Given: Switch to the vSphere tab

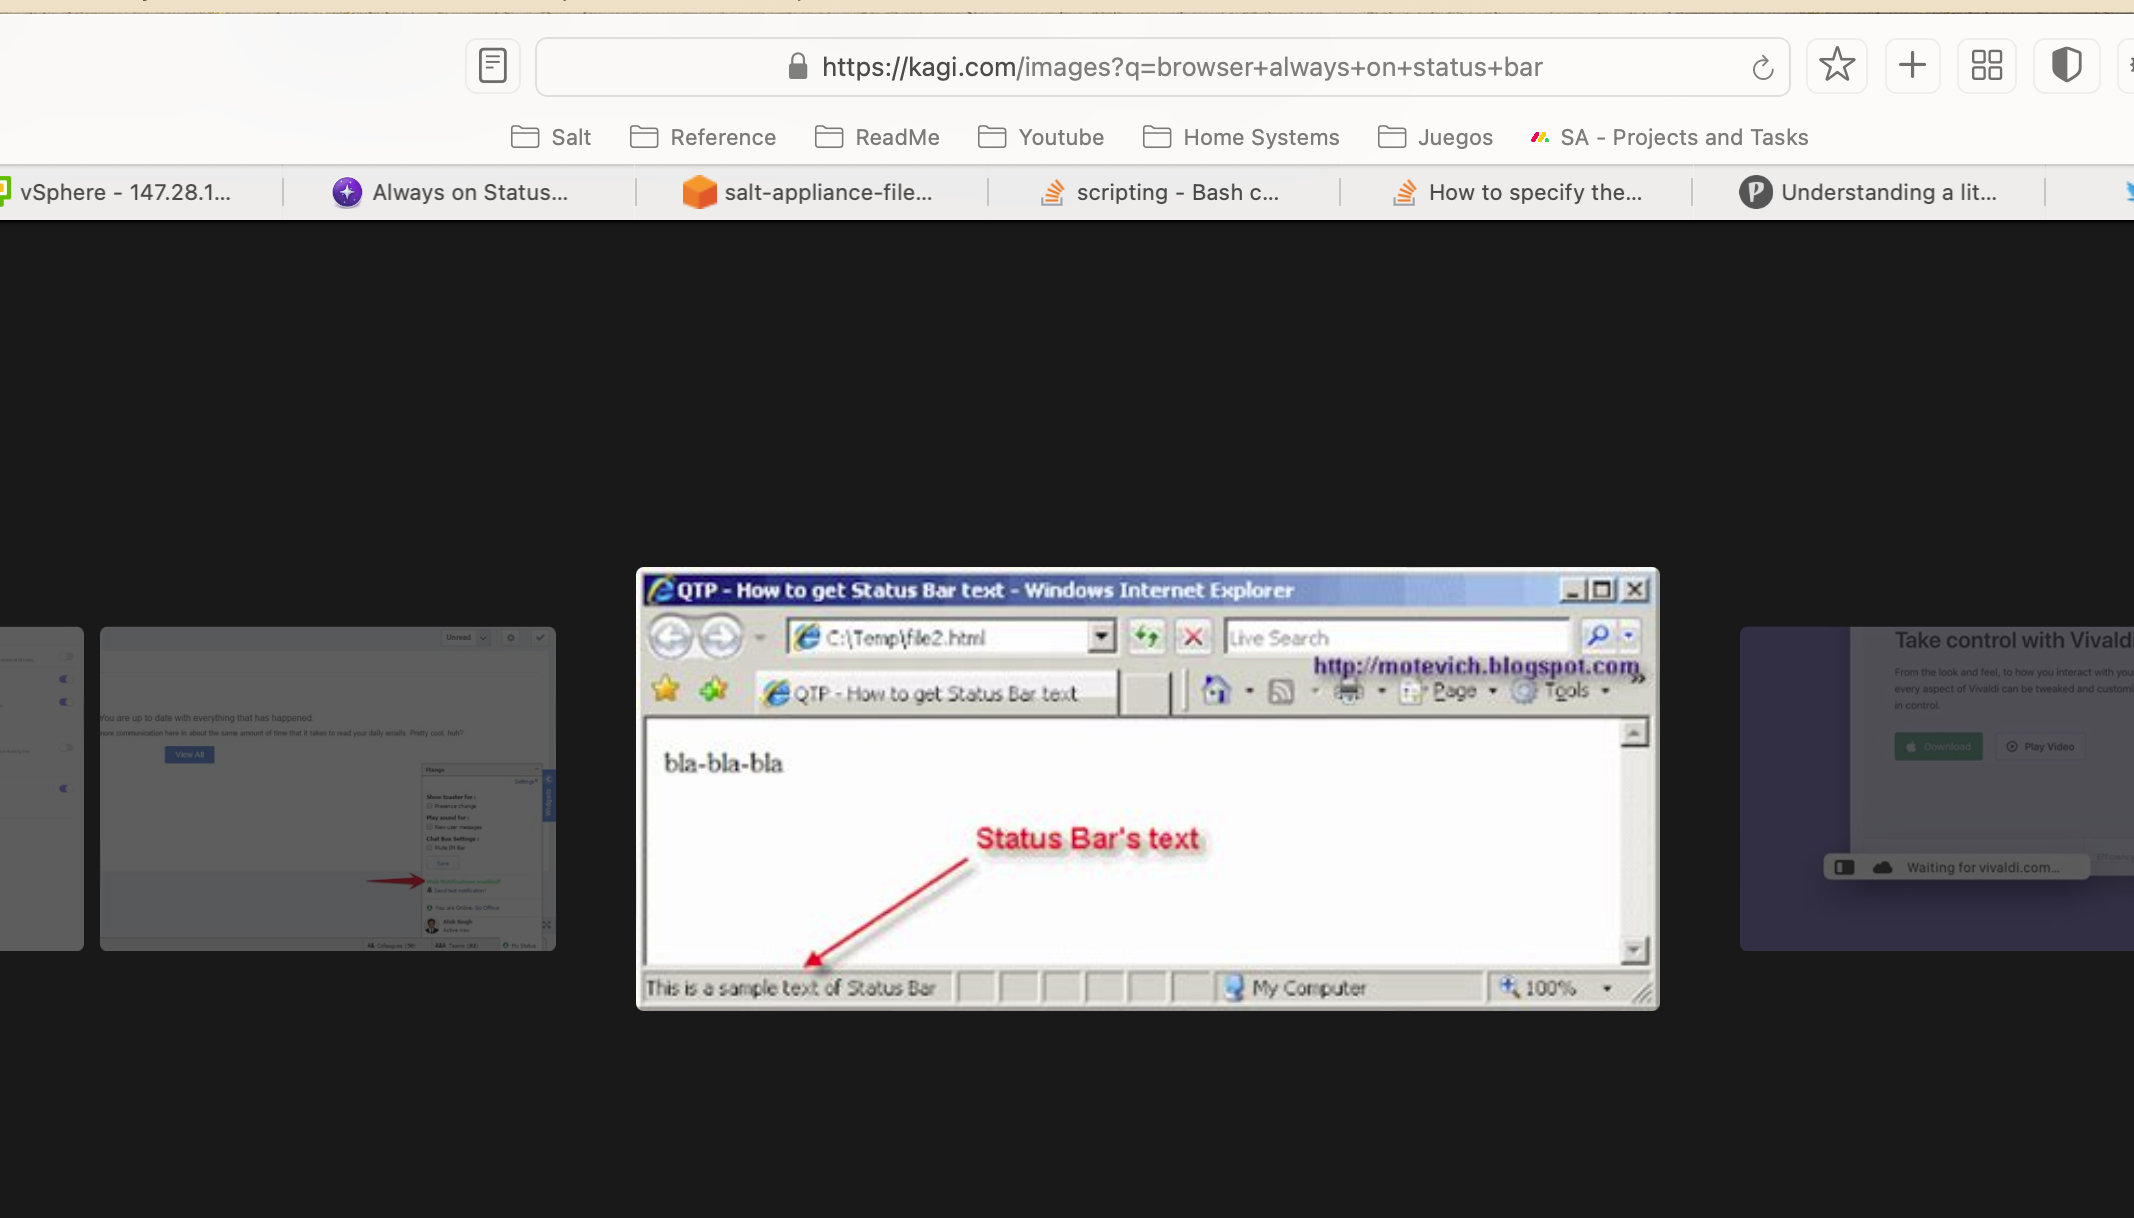Looking at the screenshot, I should [120, 192].
